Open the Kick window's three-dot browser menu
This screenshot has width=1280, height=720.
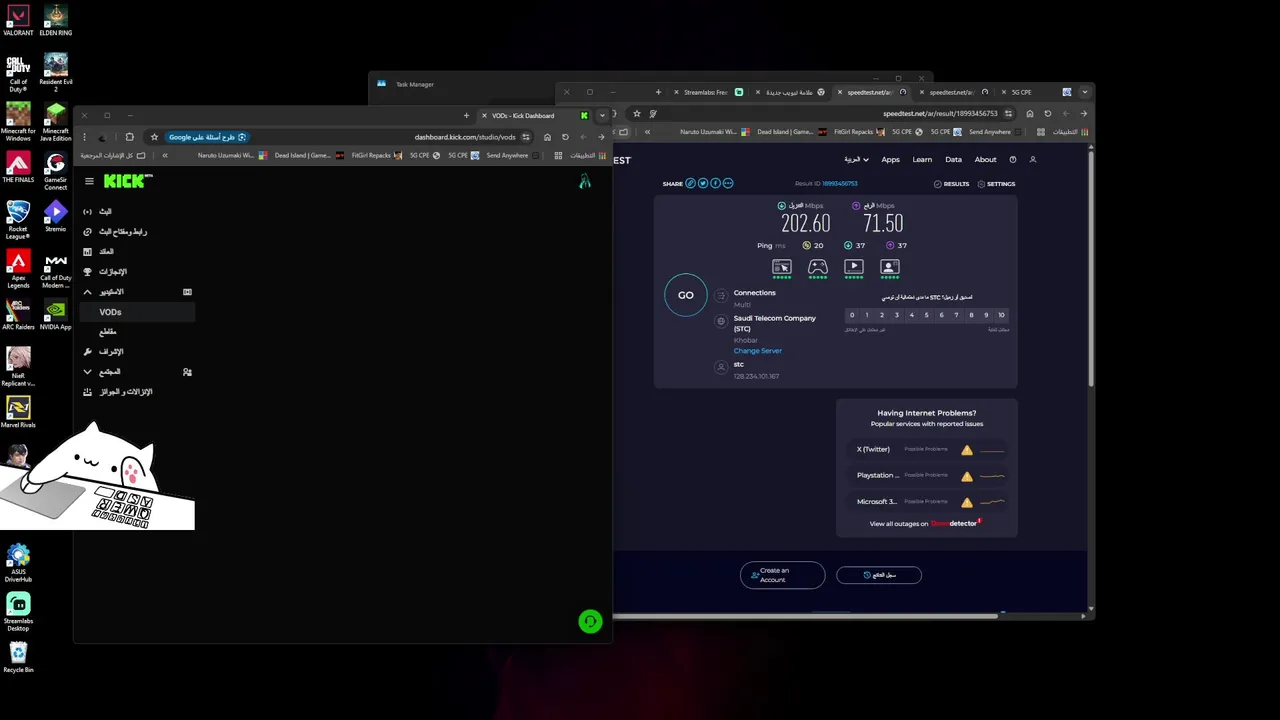(x=85, y=137)
